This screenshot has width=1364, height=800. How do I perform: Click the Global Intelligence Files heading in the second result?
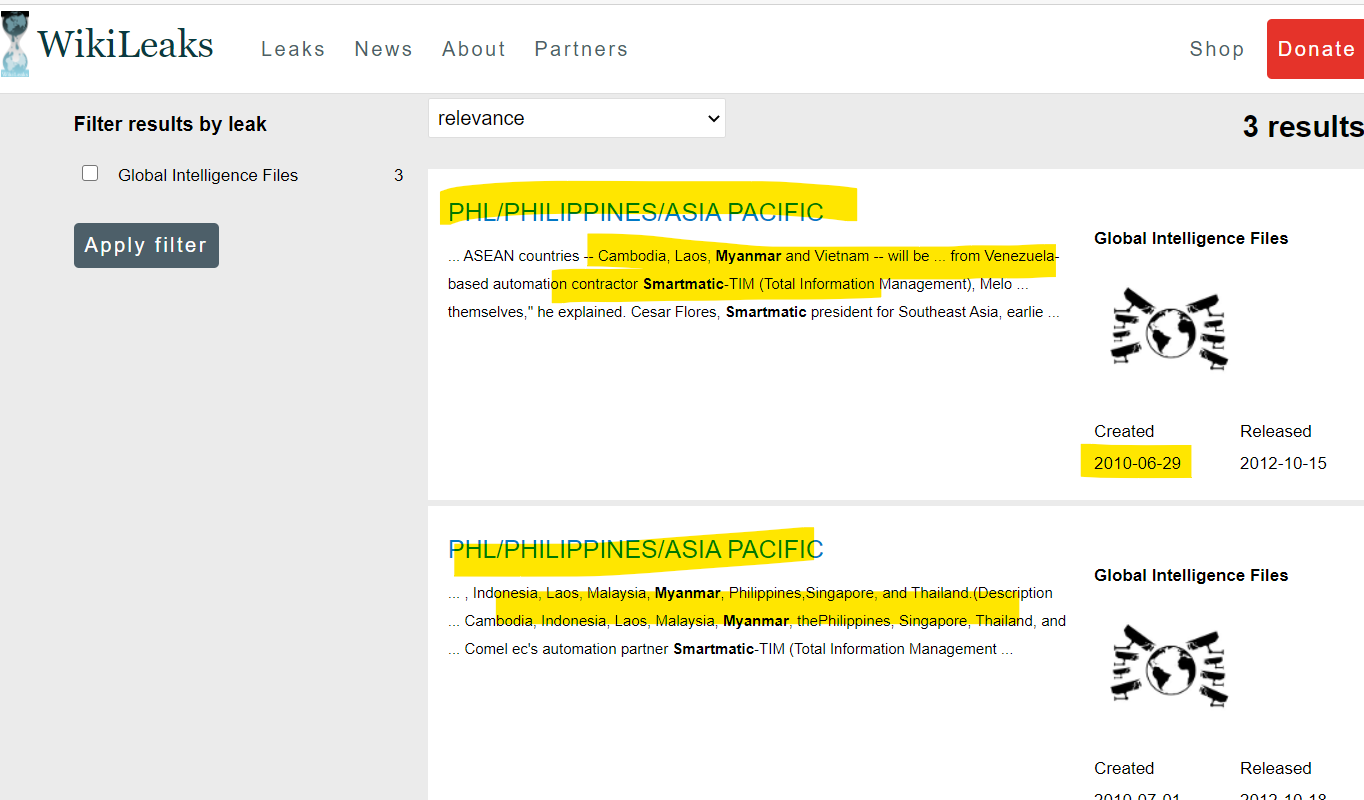point(1191,575)
